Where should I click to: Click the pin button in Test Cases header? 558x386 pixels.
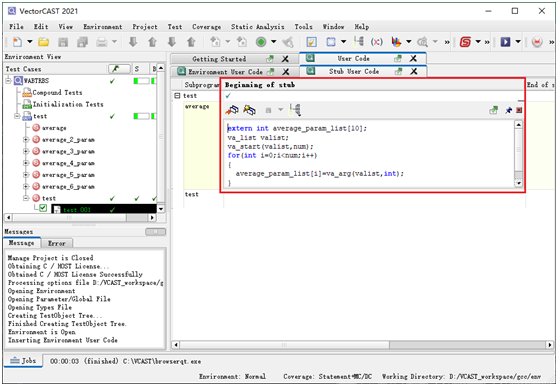click(119, 69)
